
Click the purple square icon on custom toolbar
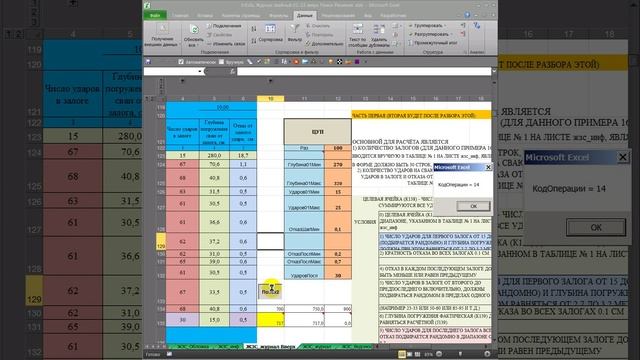pyautogui.click(x=357, y=62)
